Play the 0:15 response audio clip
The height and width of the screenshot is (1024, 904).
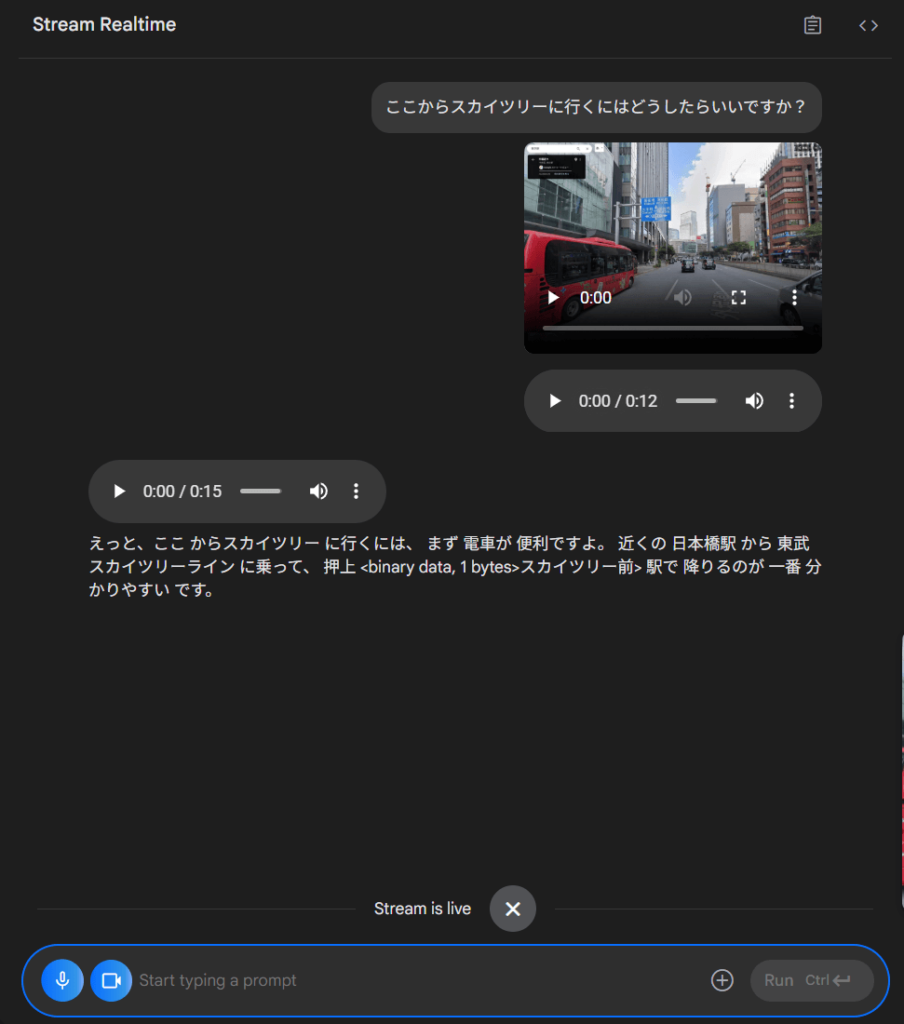coord(119,491)
